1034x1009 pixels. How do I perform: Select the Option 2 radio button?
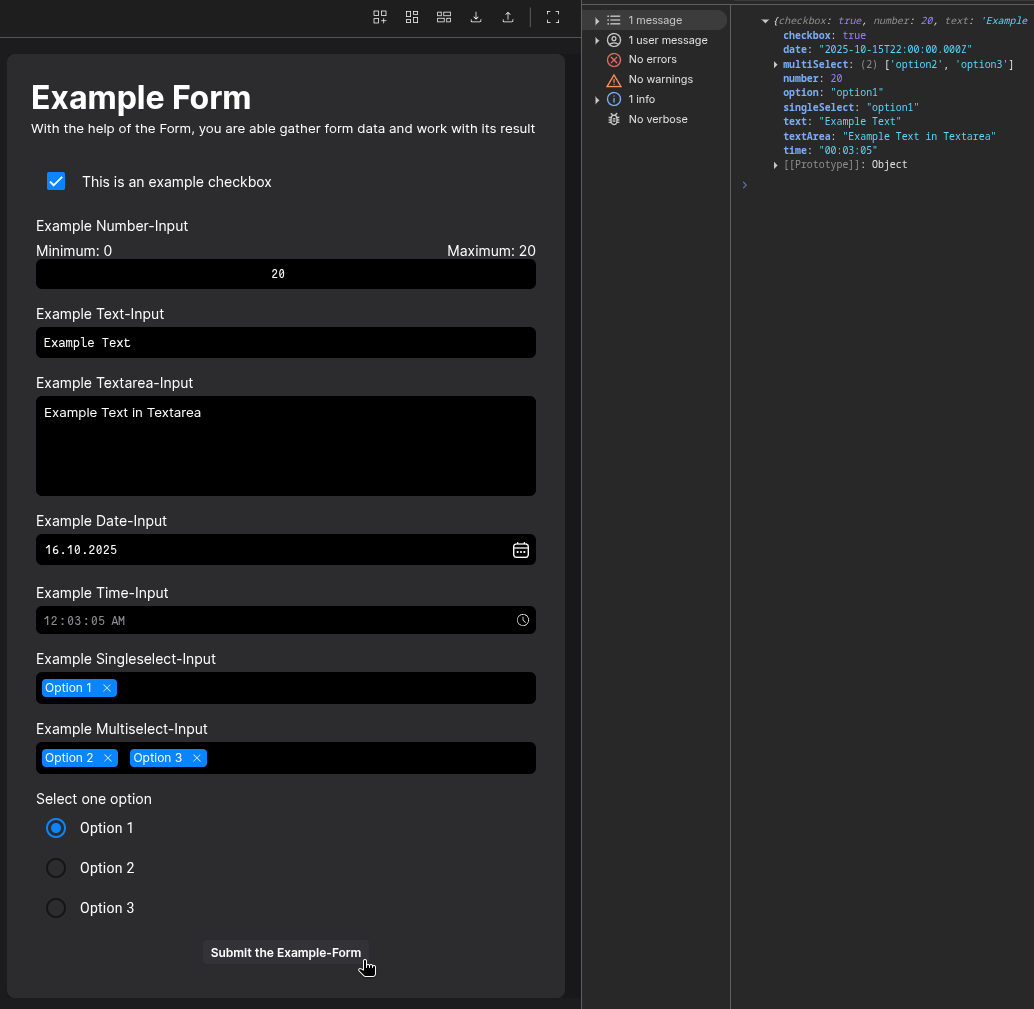pos(56,868)
